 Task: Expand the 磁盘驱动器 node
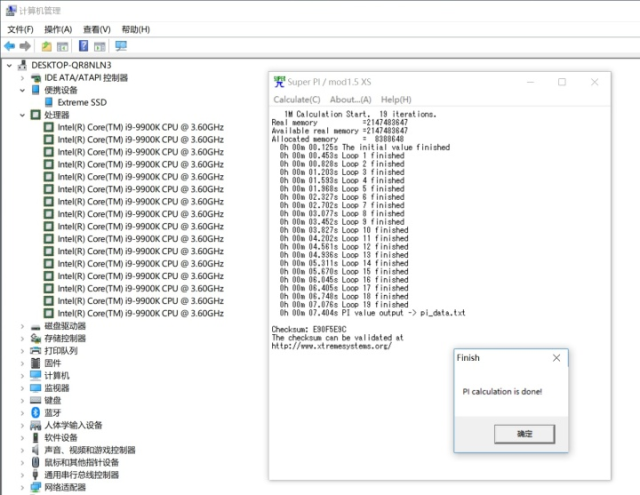point(22,326)
